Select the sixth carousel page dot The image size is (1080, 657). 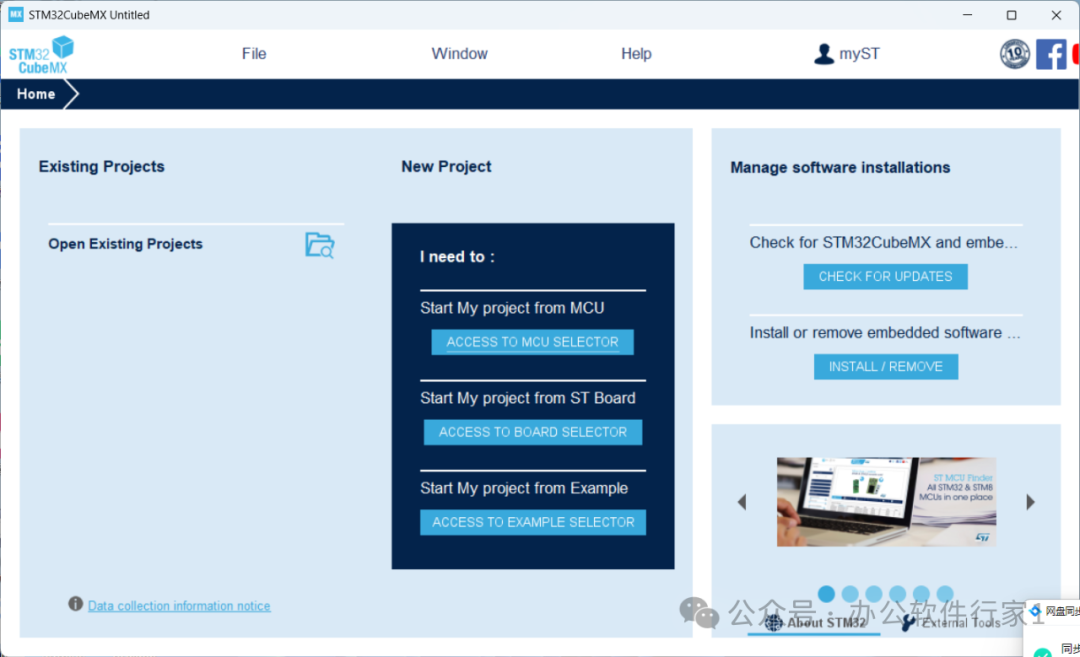[945, 594]
